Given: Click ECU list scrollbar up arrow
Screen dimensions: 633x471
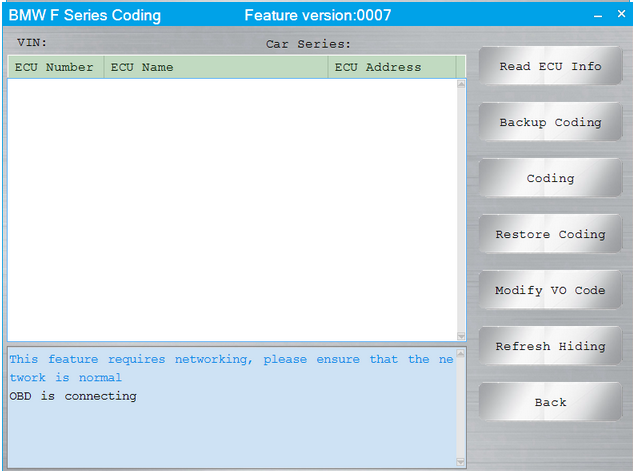Looking at the screenshot, I should tap(461, 84).
